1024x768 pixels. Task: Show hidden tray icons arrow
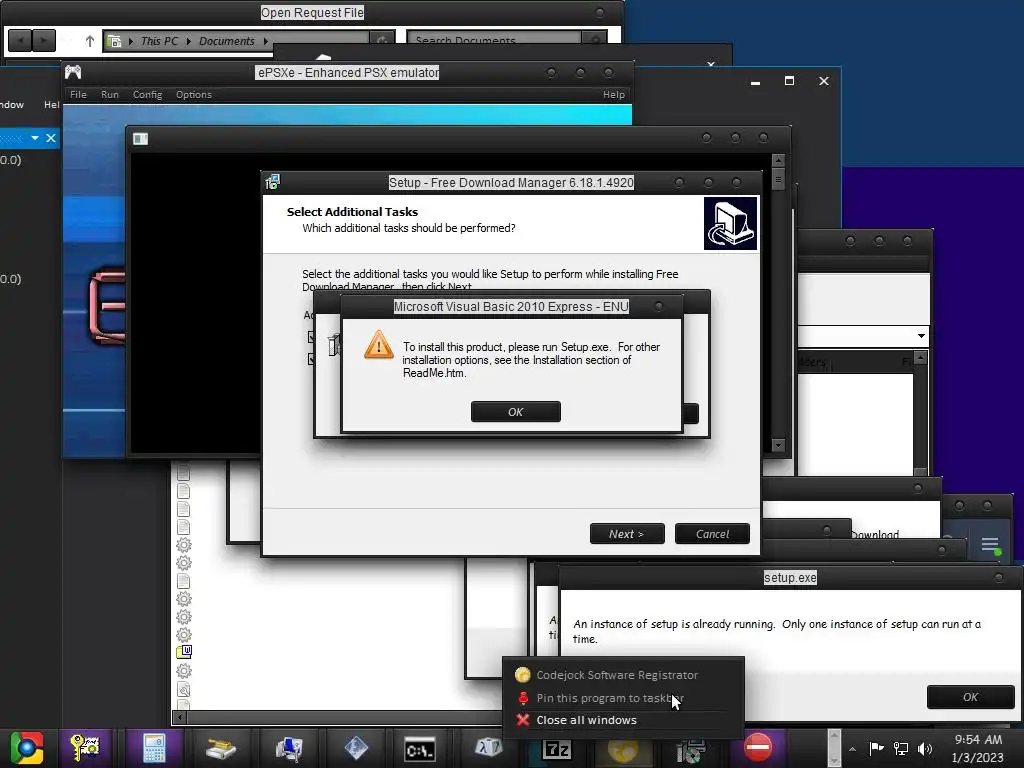click(x=852, y=749)
